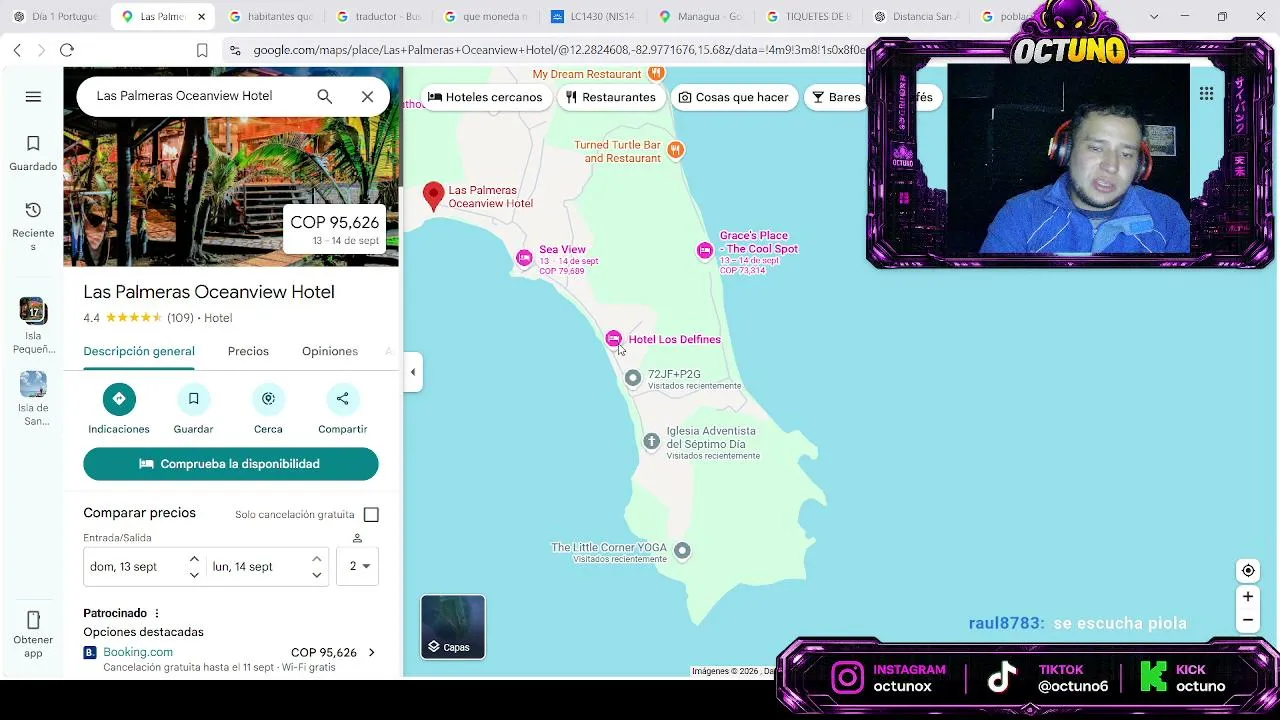Image resolution: width=1280 pixels, height=720 pixels.
Task: Reload the page with the refresh icon
Action: tap(67, 50)
